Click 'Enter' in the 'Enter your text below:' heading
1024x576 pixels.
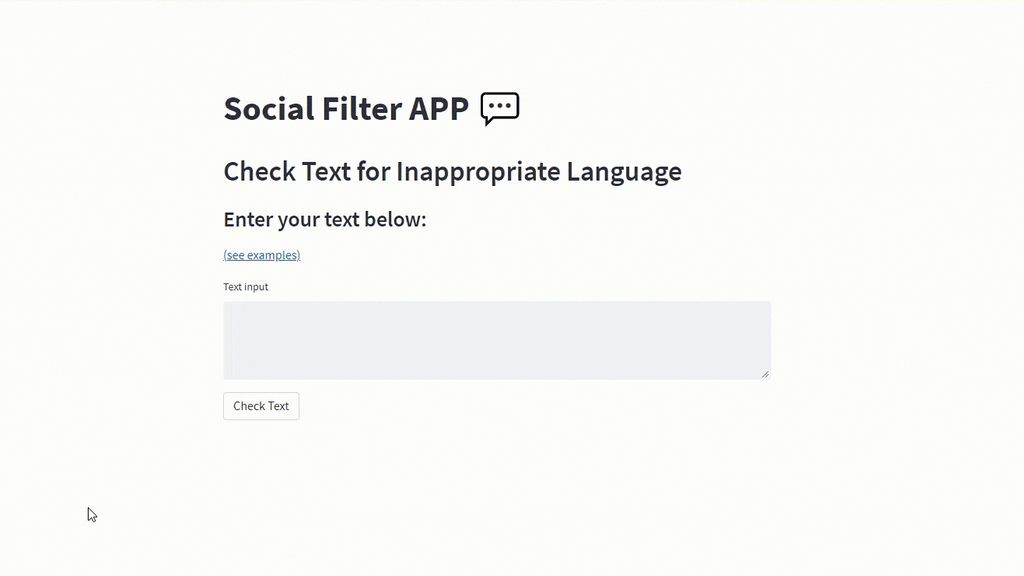[248, 219]
